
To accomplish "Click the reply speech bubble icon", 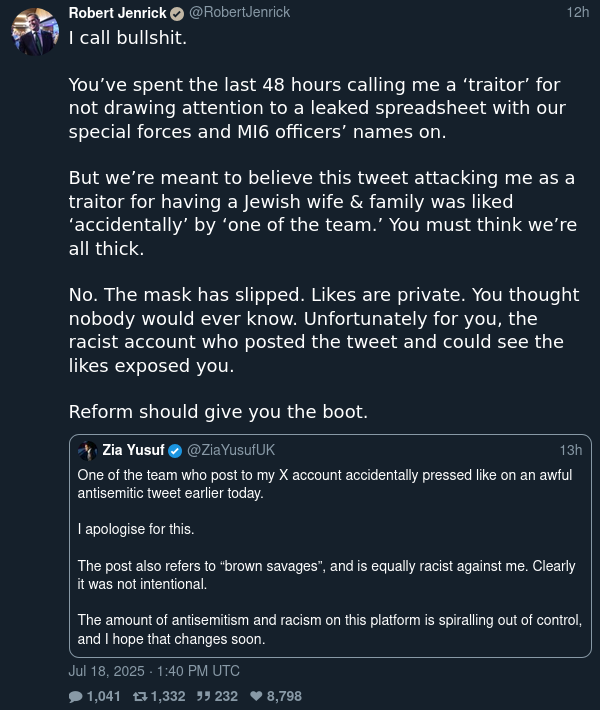I will 76,696.
